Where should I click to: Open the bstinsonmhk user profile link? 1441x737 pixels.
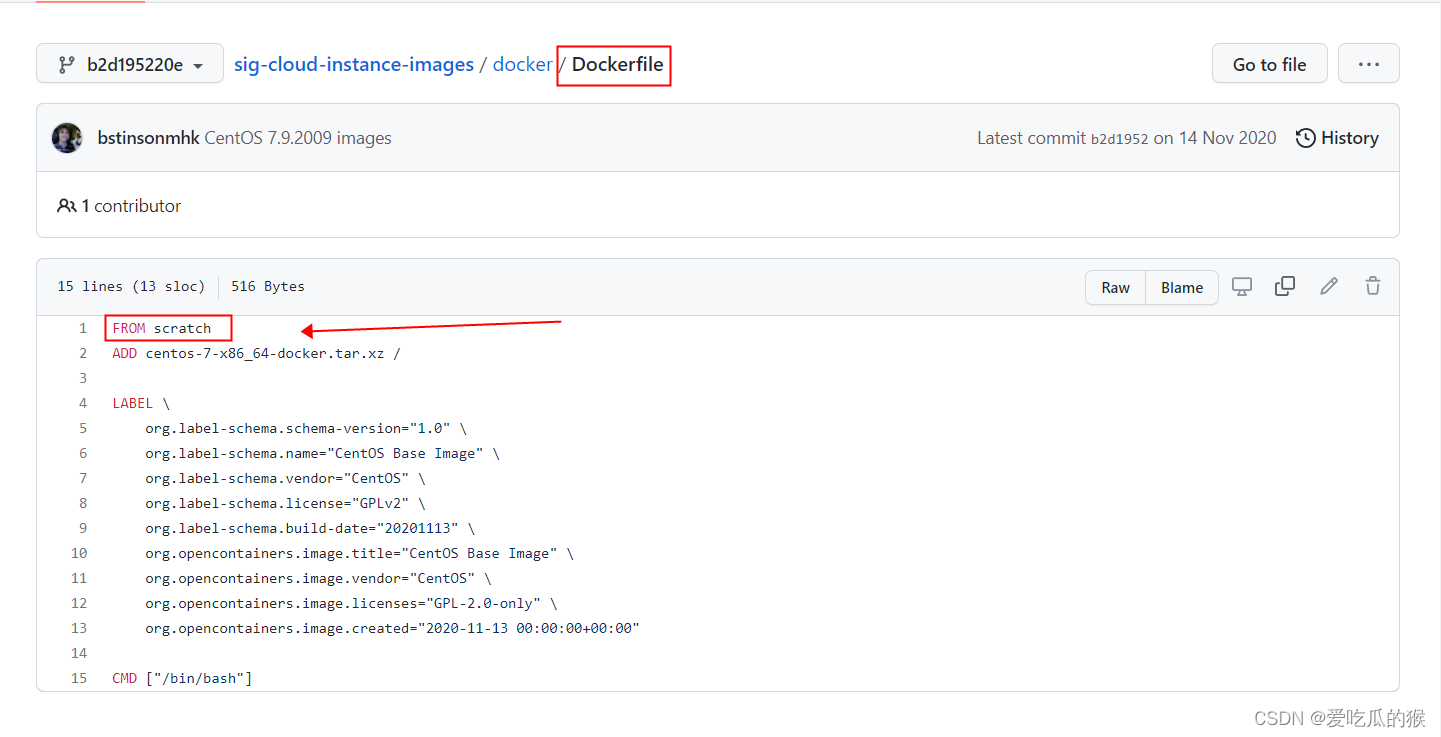point(148,138)
